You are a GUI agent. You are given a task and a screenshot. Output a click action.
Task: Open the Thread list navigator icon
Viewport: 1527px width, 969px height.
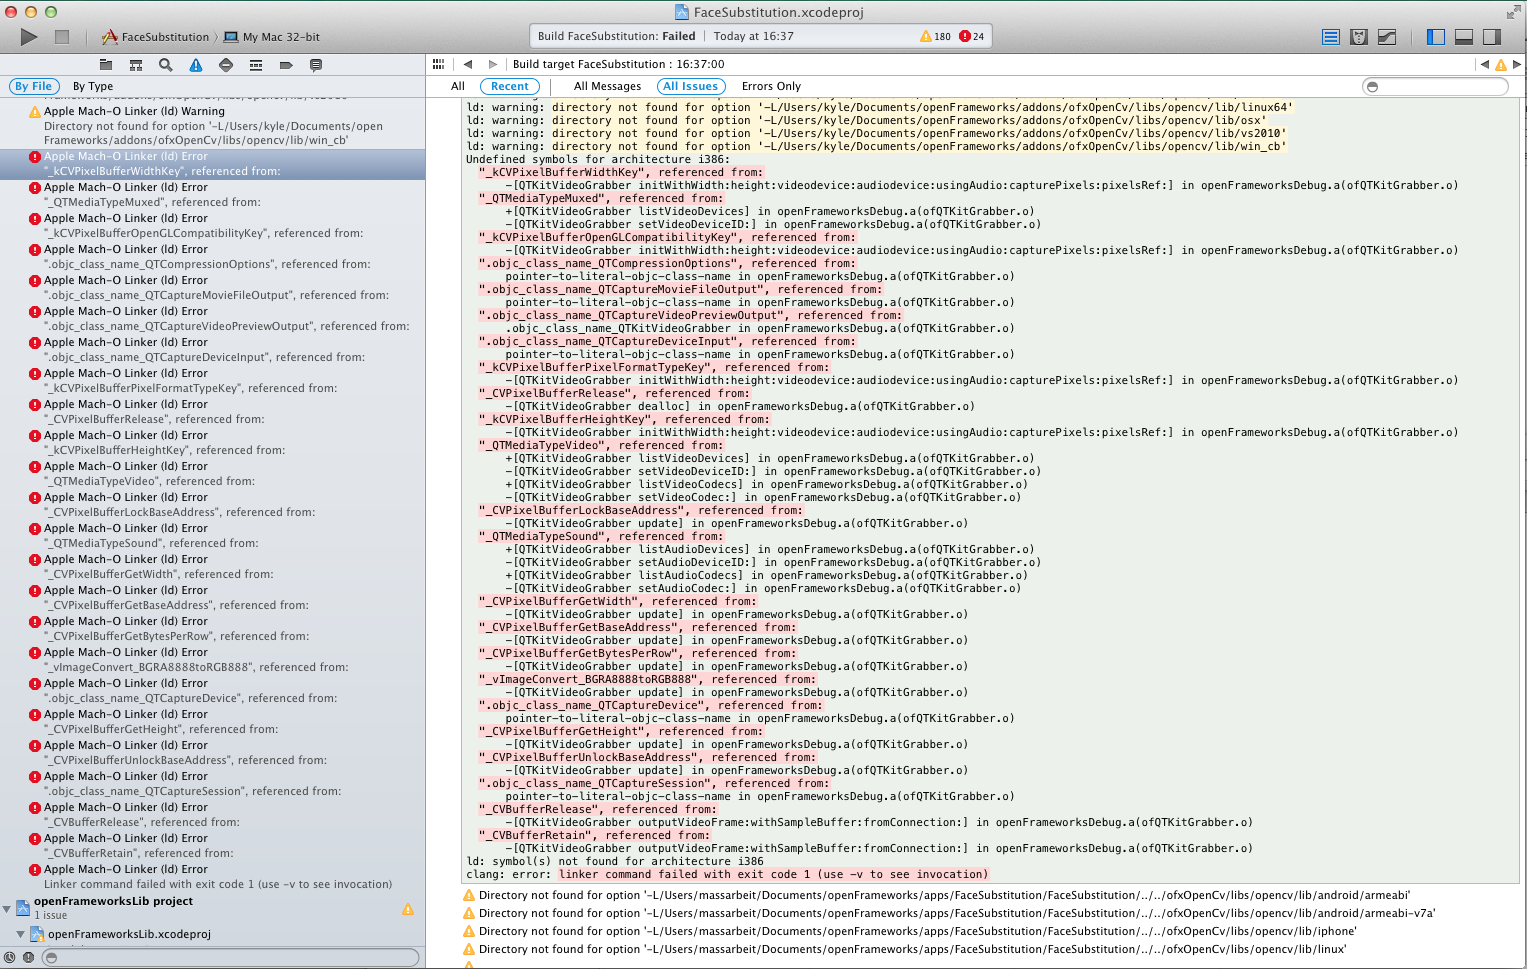pos(255,65)
